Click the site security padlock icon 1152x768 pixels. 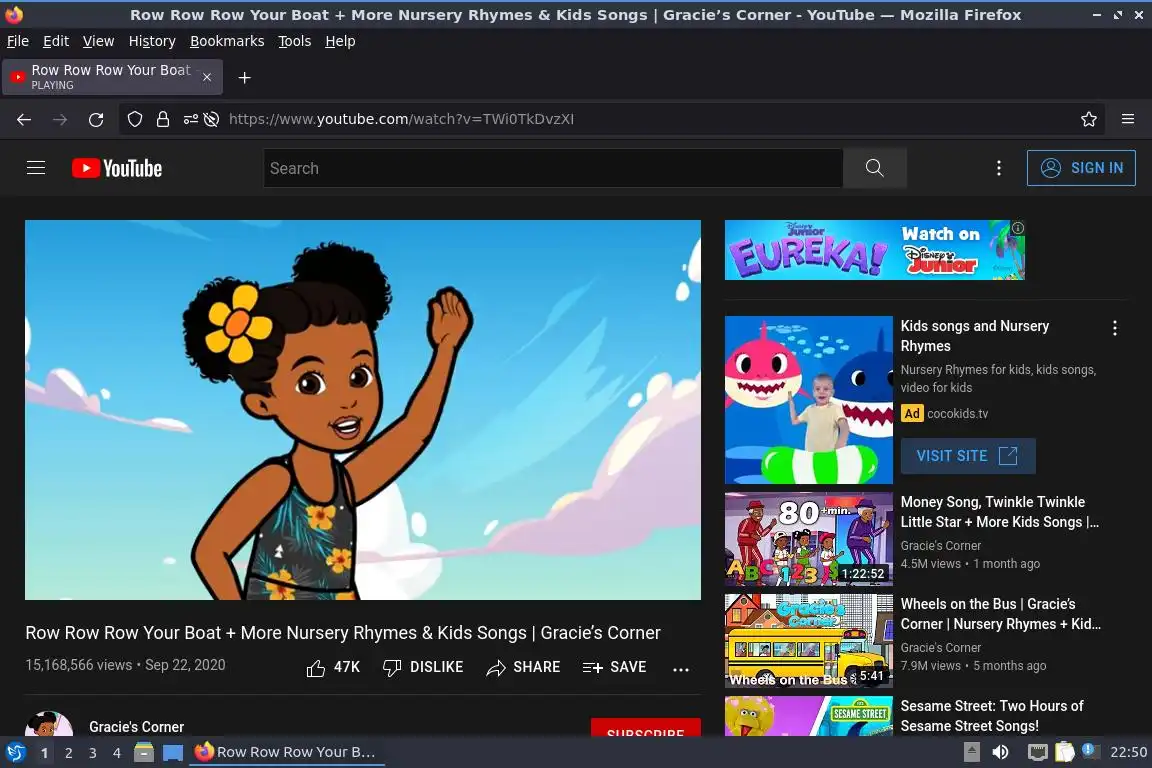point(163,119)
